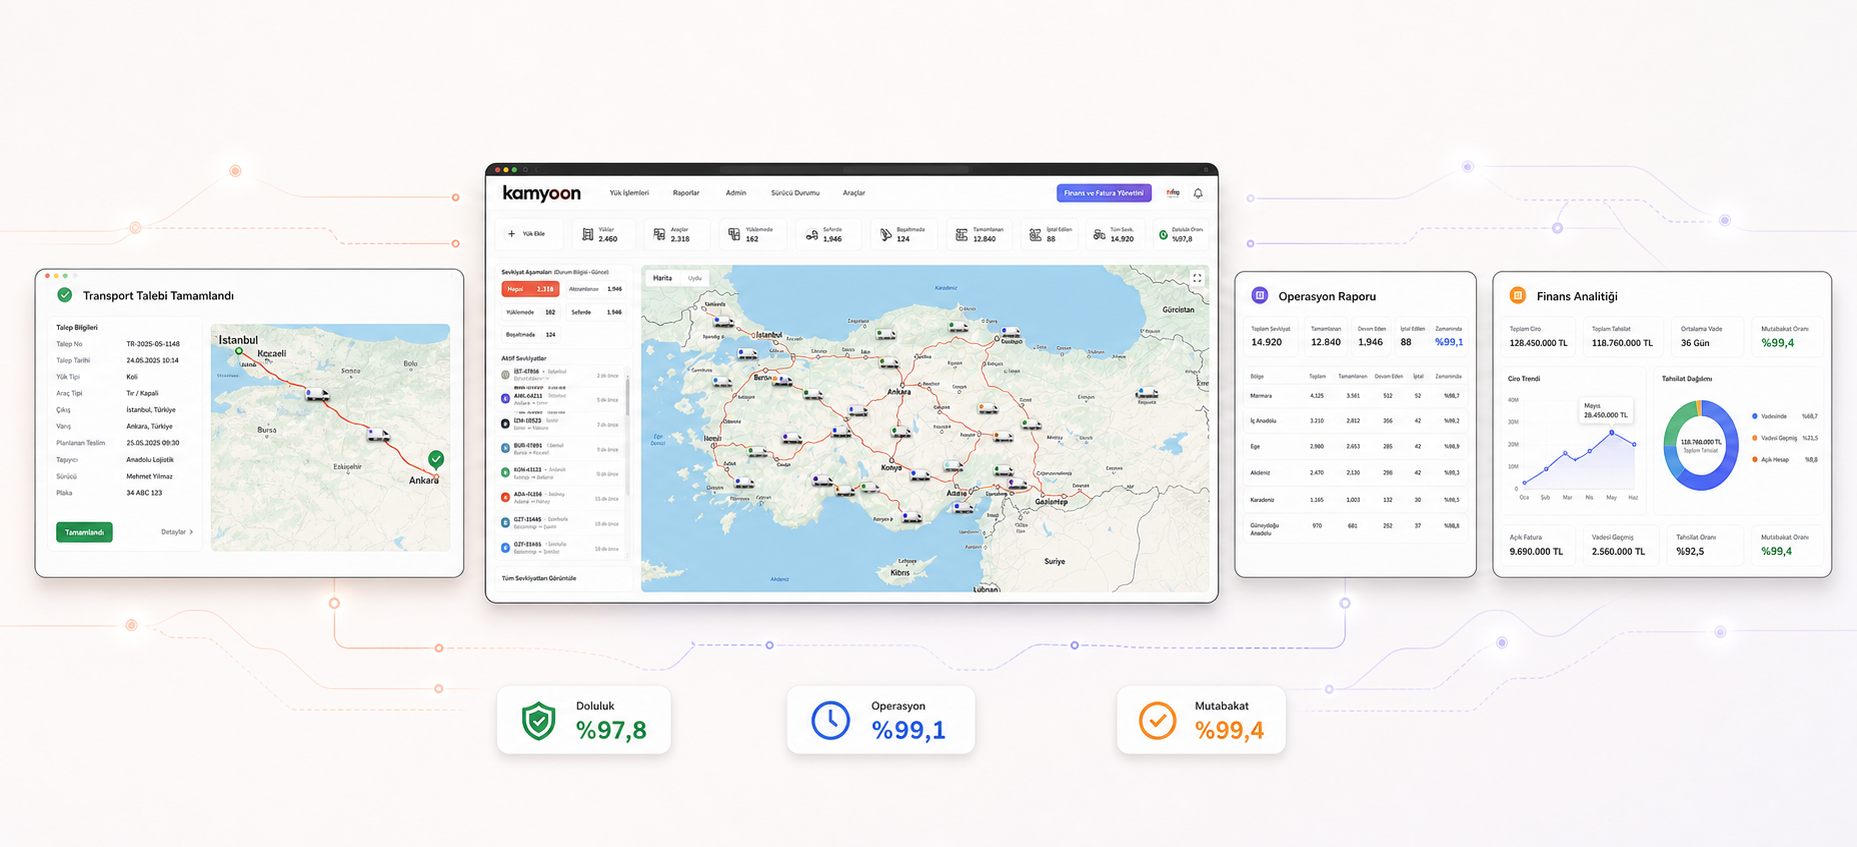This screenshot has height=847, width=1857.
Task: Expand Detaylar in transport request card
Action: 177,532
